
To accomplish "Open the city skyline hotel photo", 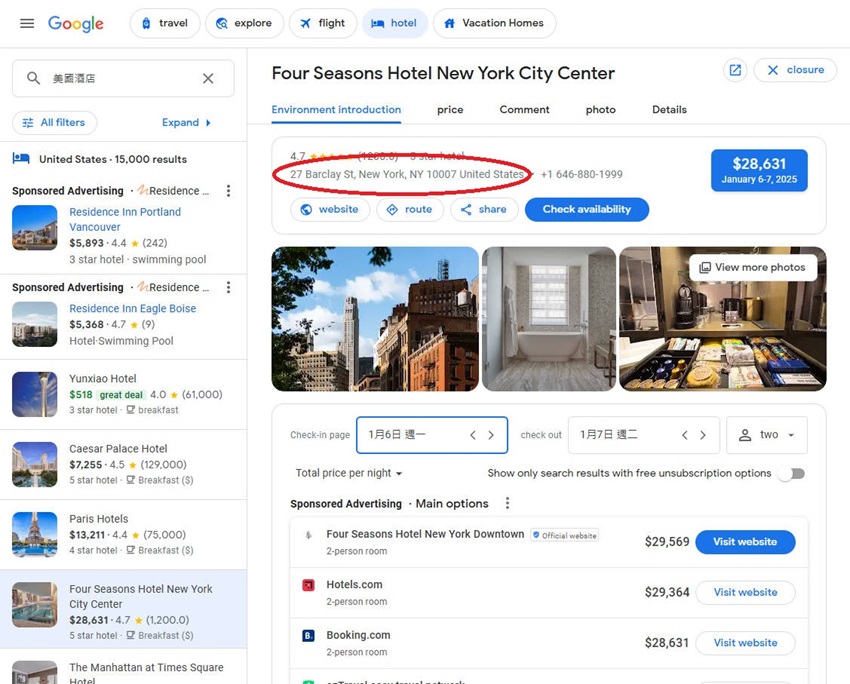I will 375,319.
